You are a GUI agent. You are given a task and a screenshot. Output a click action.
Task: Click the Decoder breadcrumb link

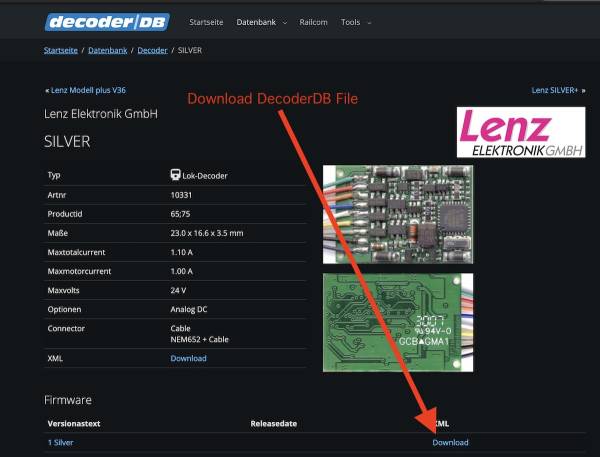(152, 49)
